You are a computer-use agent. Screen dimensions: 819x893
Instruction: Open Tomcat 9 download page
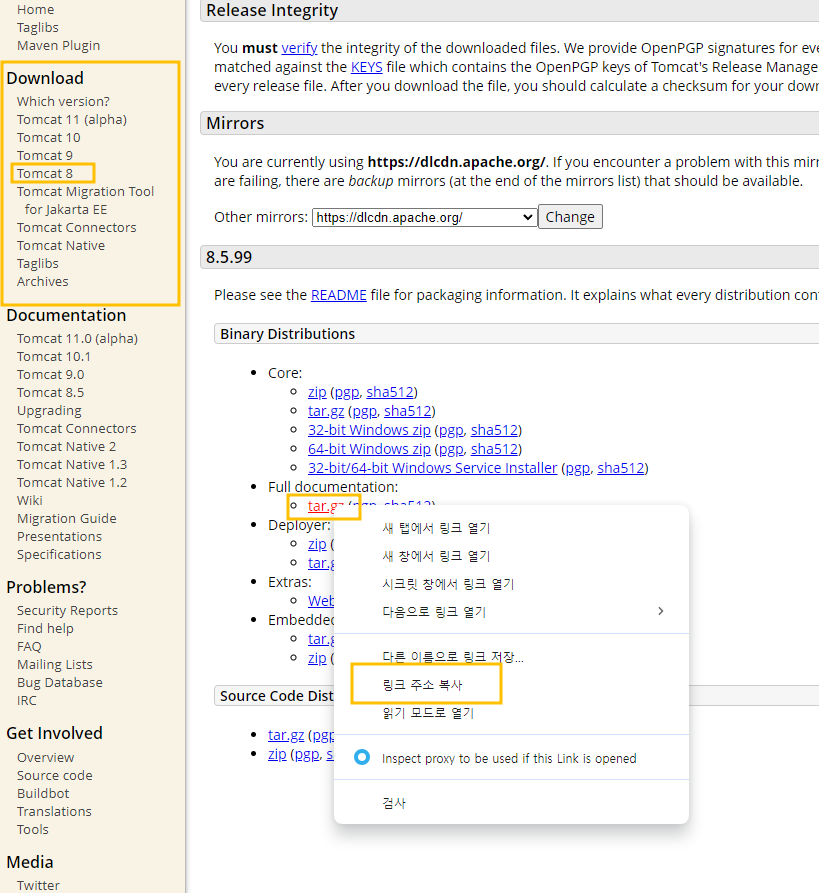pos(44,155)
